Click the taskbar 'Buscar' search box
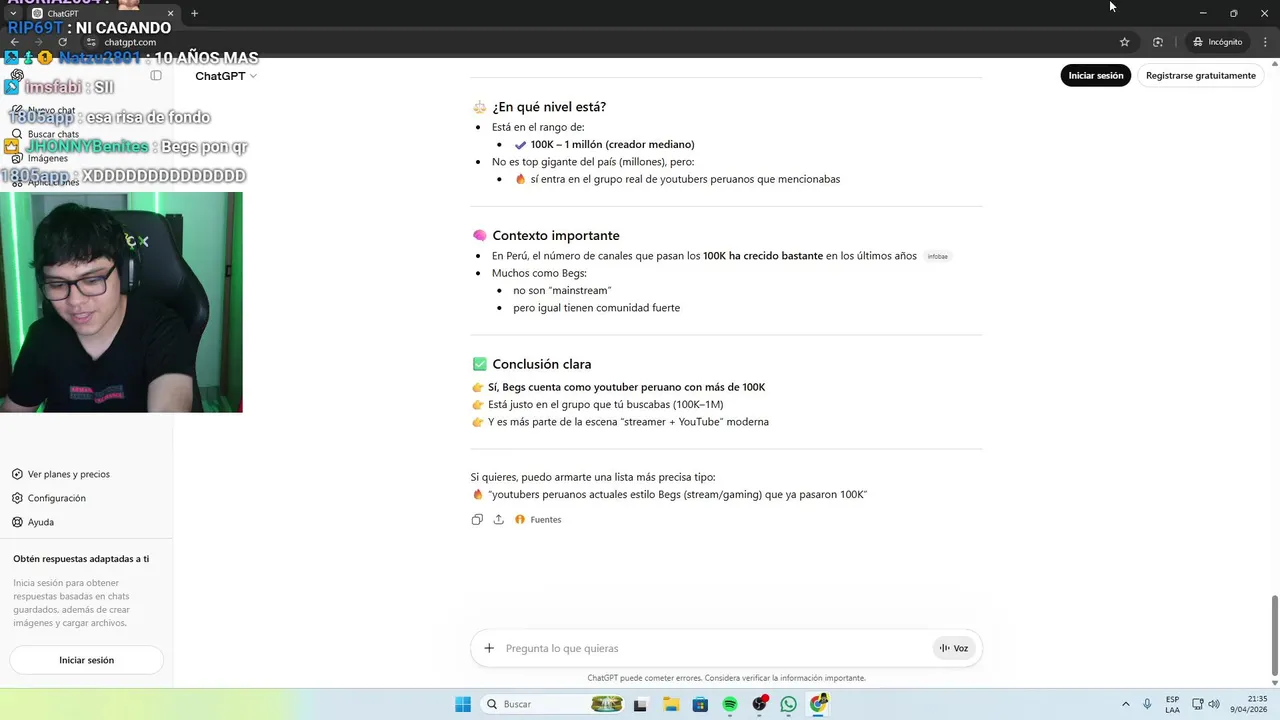The height and width of the screenshot is (720, 1280). click(553, 704)
